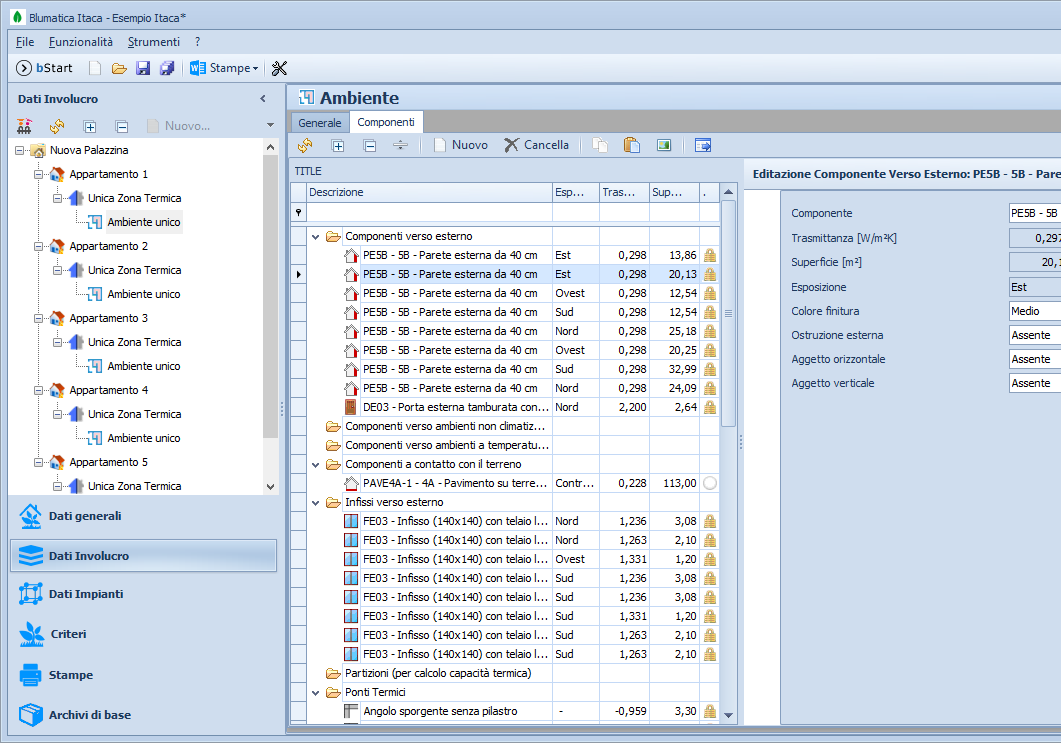Click the building wizard icon in the Dati Involucro toolbar

click(x=26, y=126)
